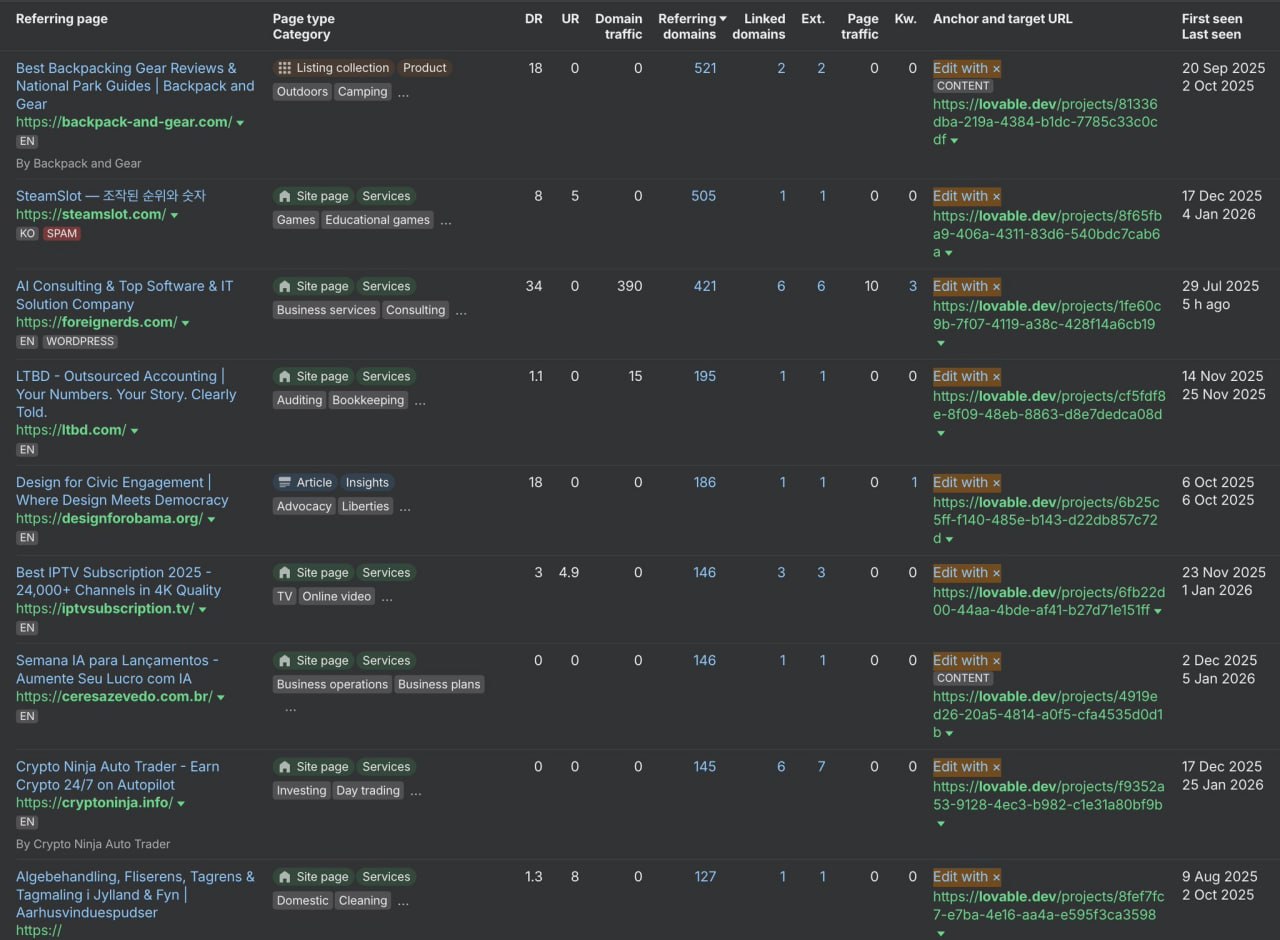Open the dropdown caret beside backpack-and-gear.com URL

(x=240, y=123)
